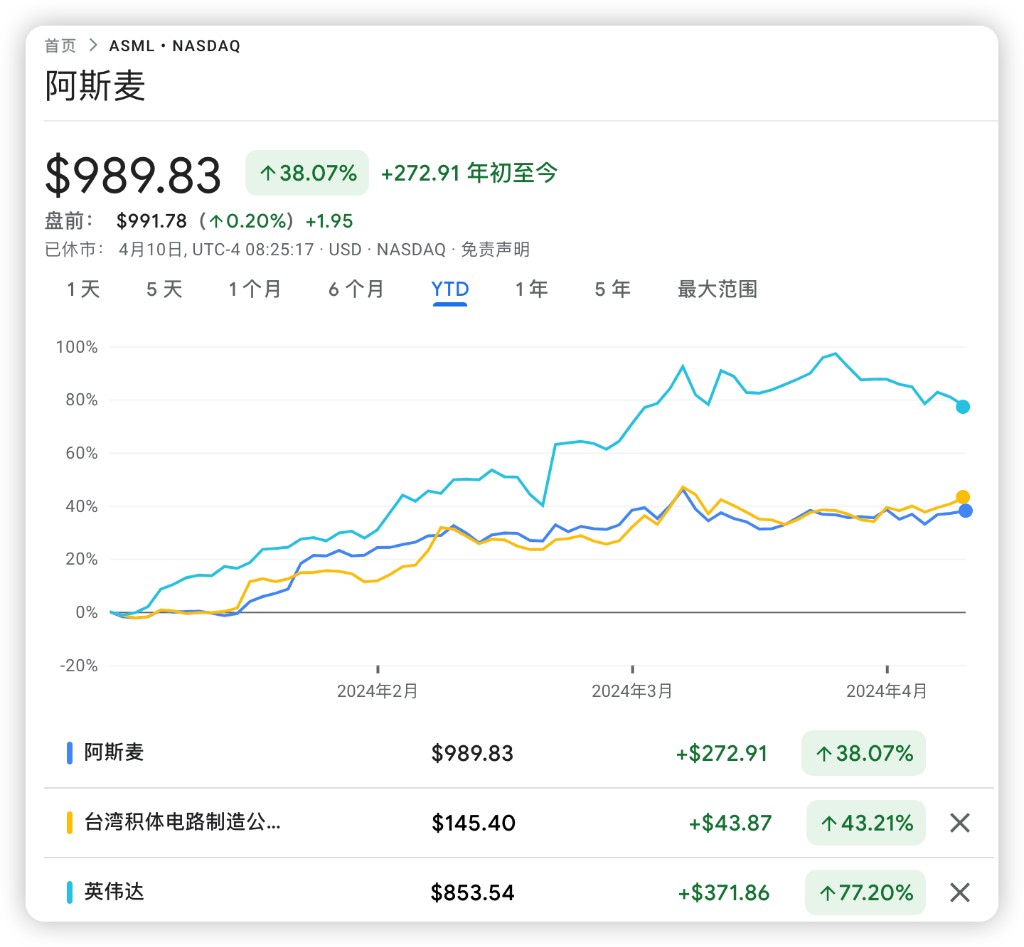Click the +$272.91 change in 阿斯麦 row

722,754
